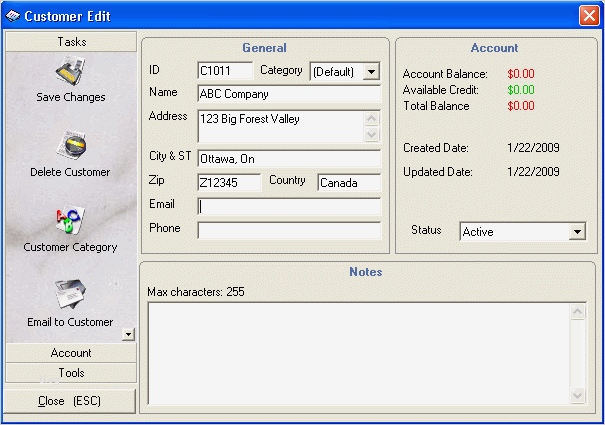
Task: Click the Delete Customer icon
Action: coord(71,146)
